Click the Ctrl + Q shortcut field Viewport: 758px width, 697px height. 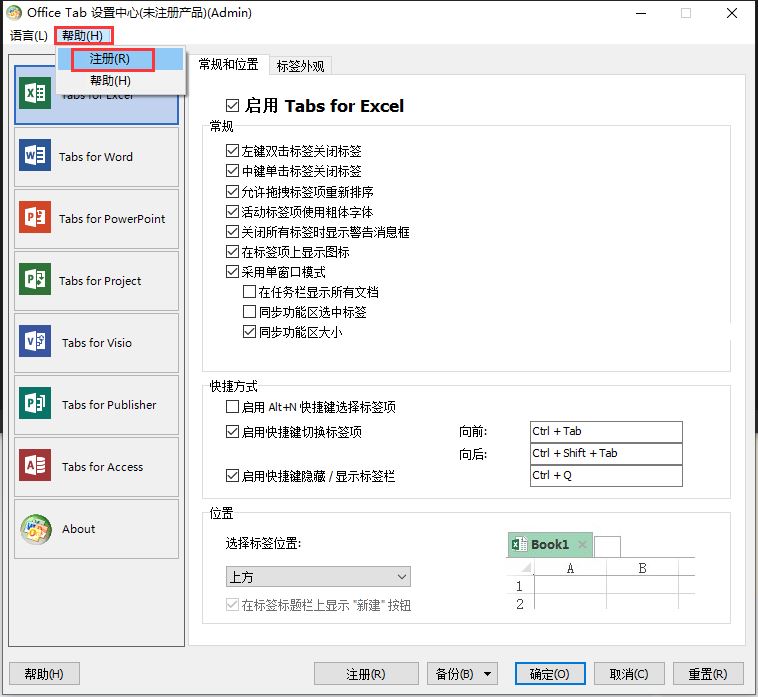pos(606,476)
